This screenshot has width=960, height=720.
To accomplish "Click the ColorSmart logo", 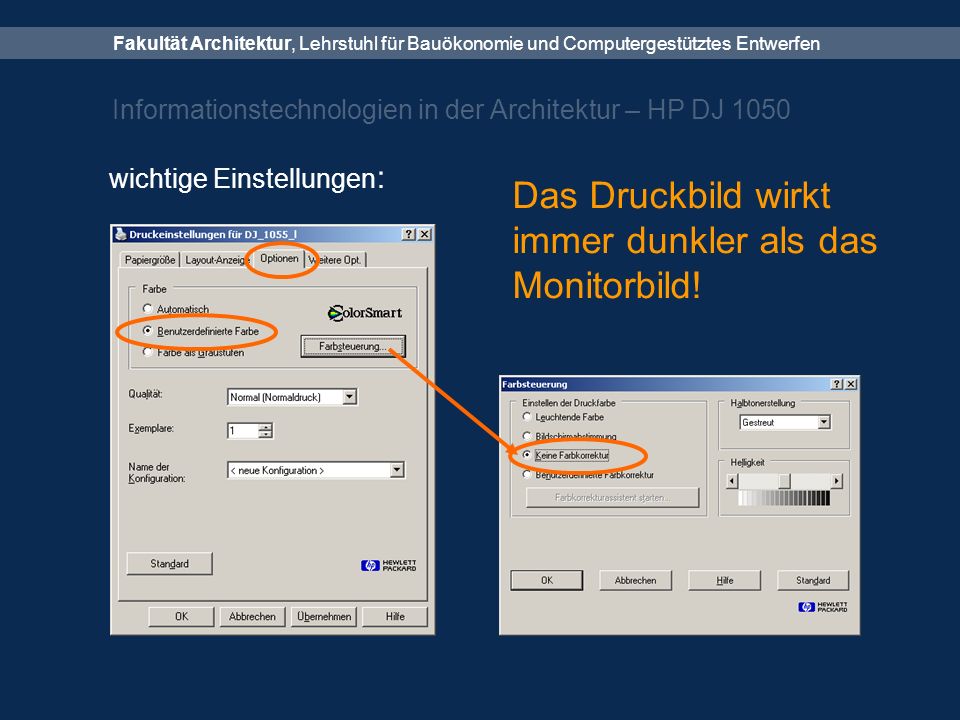I will [x=365, y=313].
